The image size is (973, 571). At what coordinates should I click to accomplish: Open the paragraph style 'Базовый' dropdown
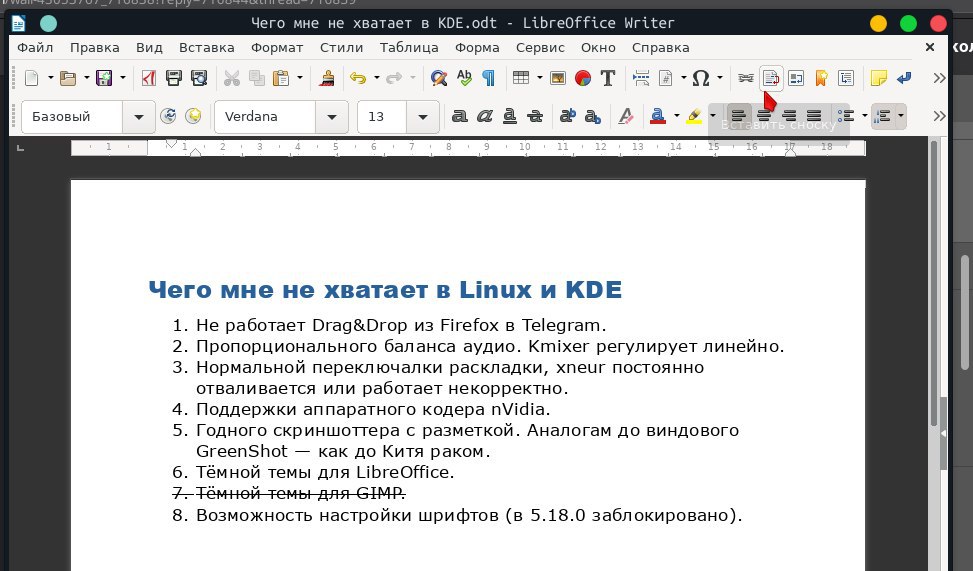coord(138,117)
